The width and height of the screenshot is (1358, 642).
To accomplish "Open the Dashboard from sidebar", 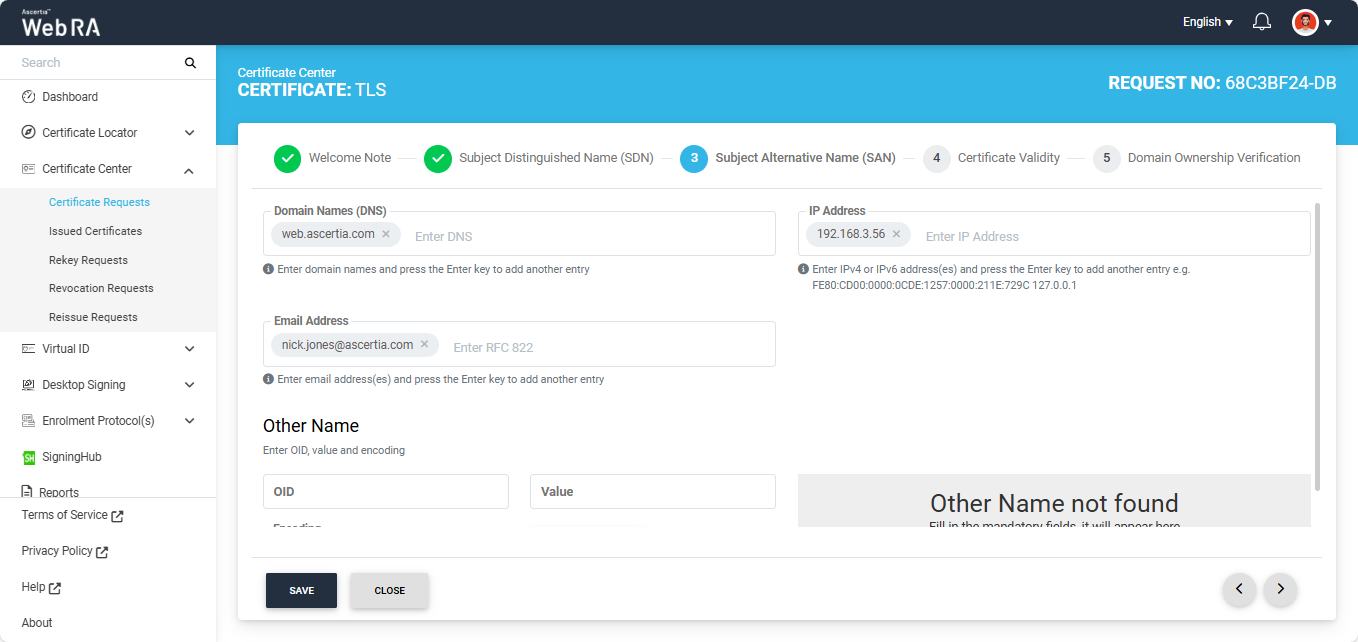I will pos(69,97).
